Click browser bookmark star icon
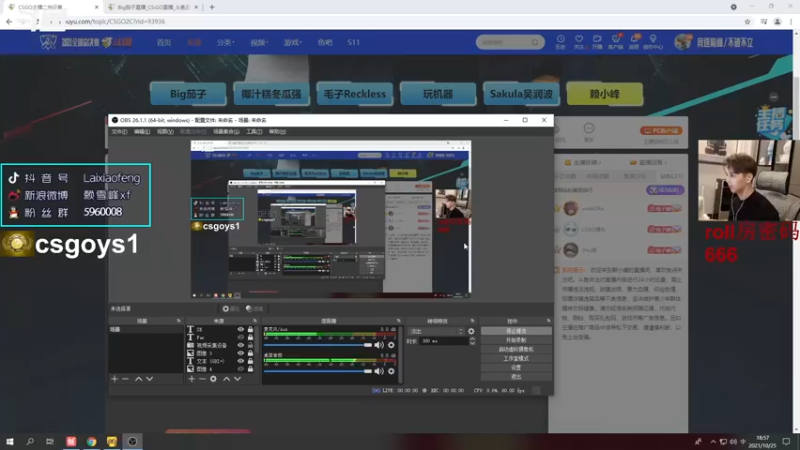Screen dimensions: 800x450 [x=747, y=21]
